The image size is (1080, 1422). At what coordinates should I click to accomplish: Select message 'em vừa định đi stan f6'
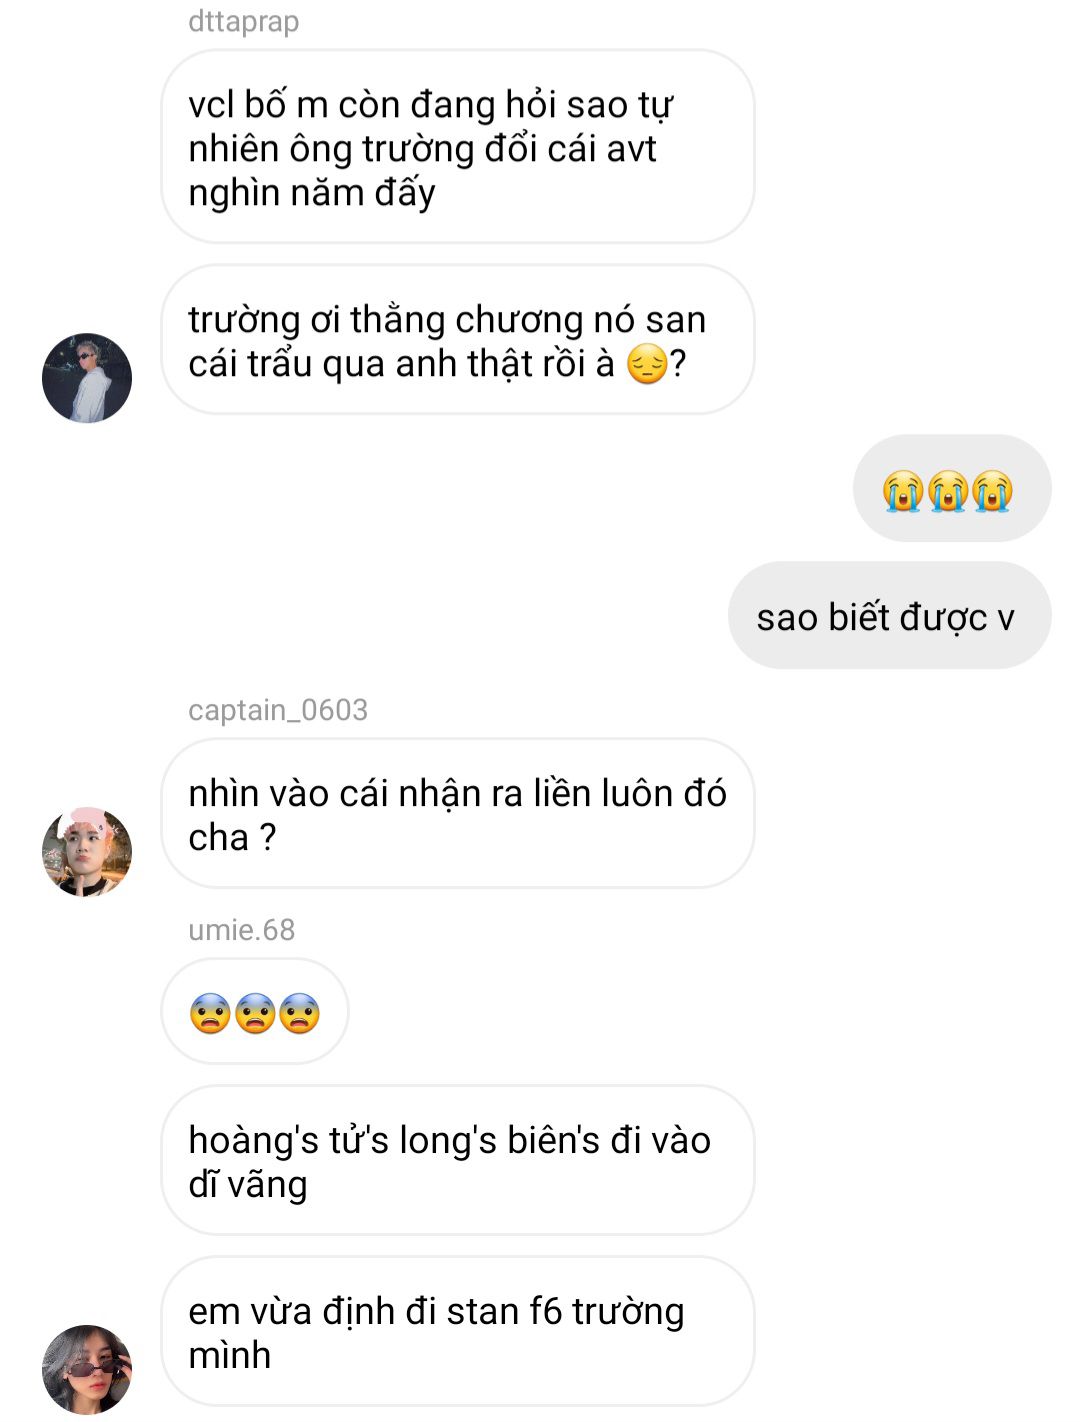[458, 1332]
